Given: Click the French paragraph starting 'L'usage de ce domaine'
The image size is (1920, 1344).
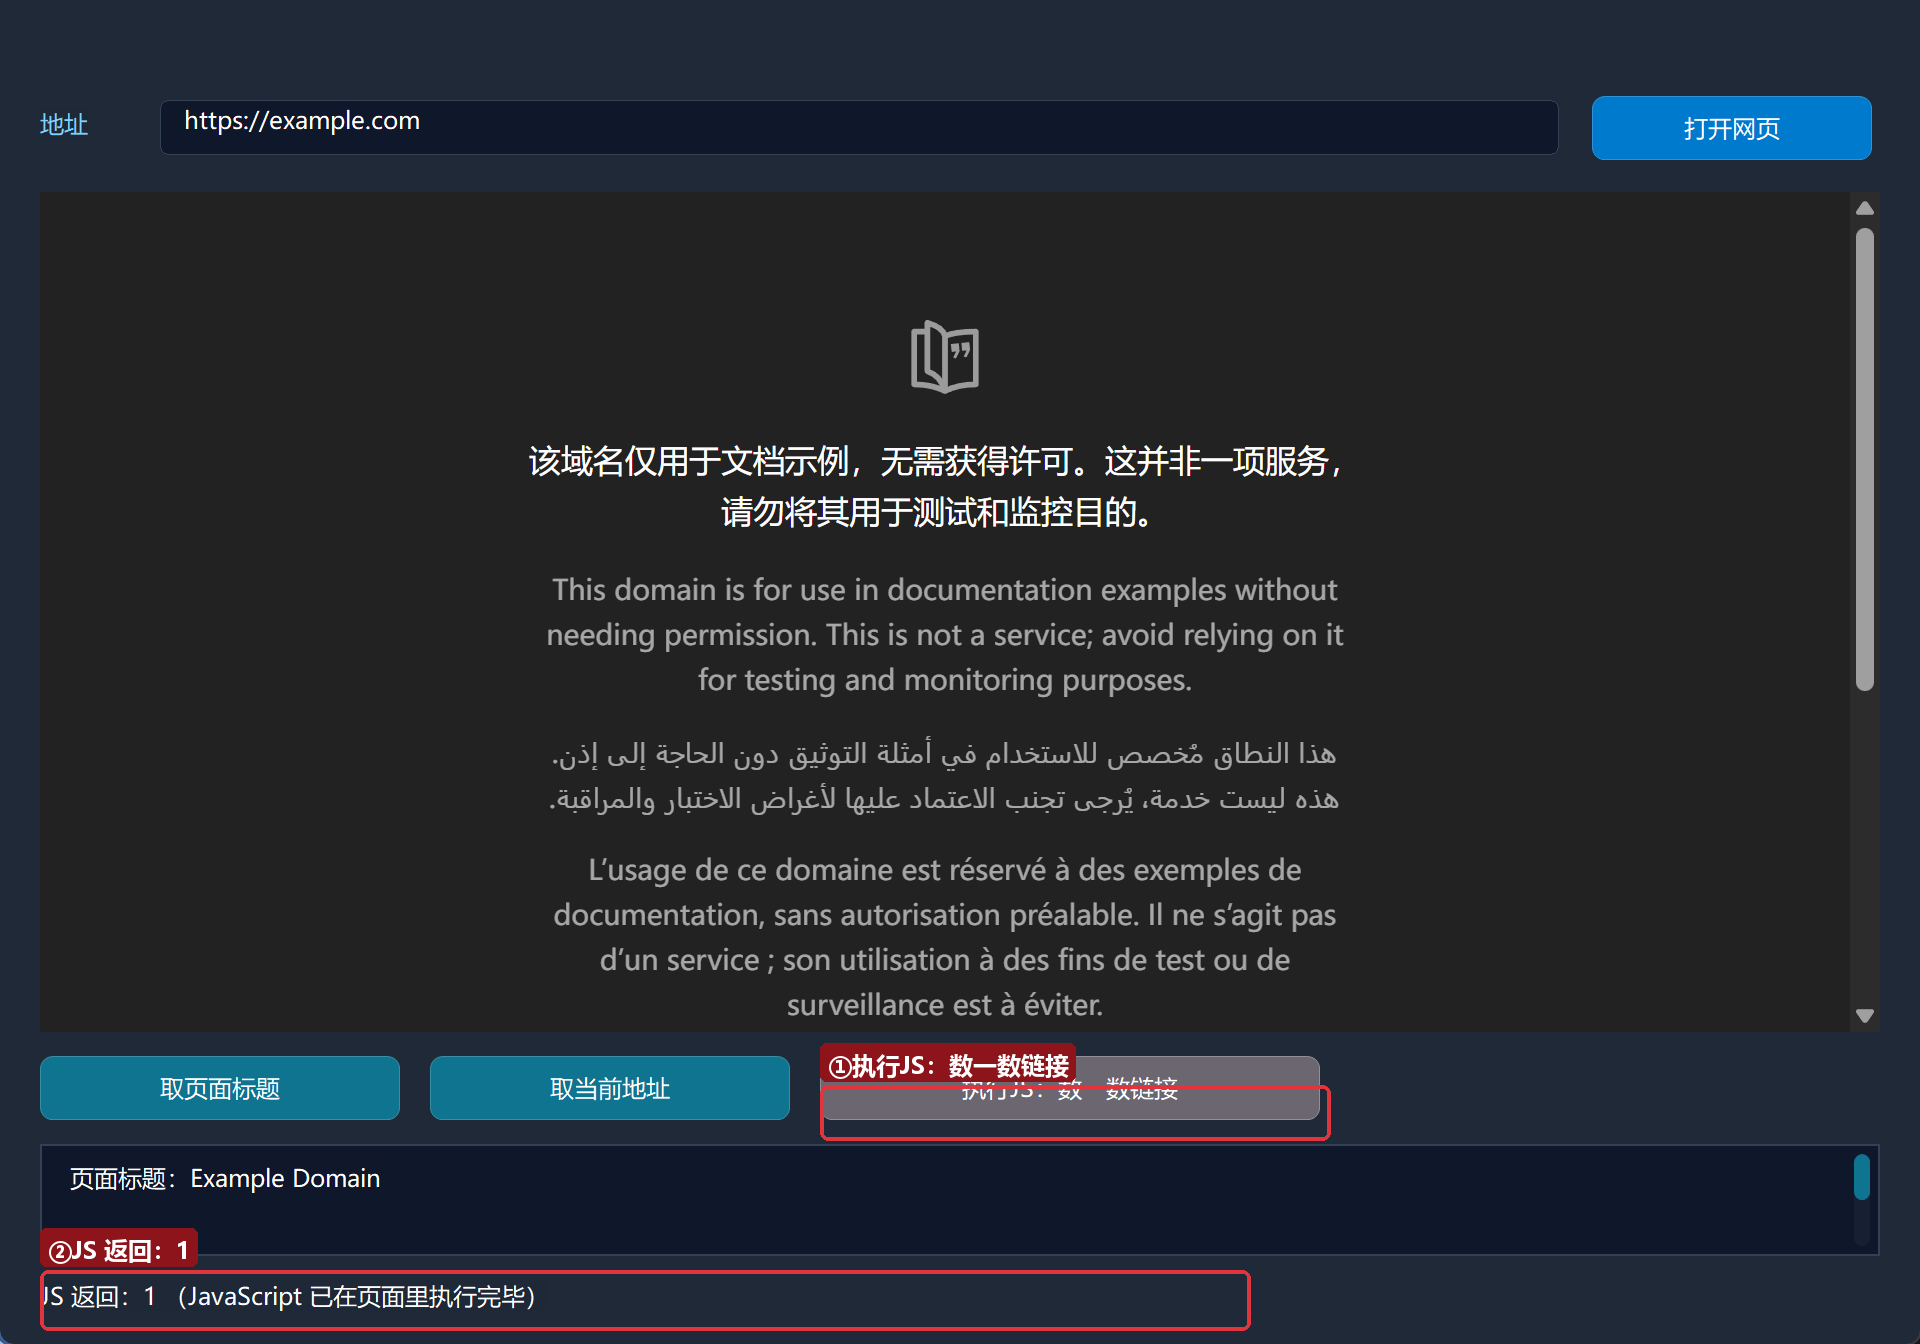Looking at the screenshot, I should [x=945, y=937].
